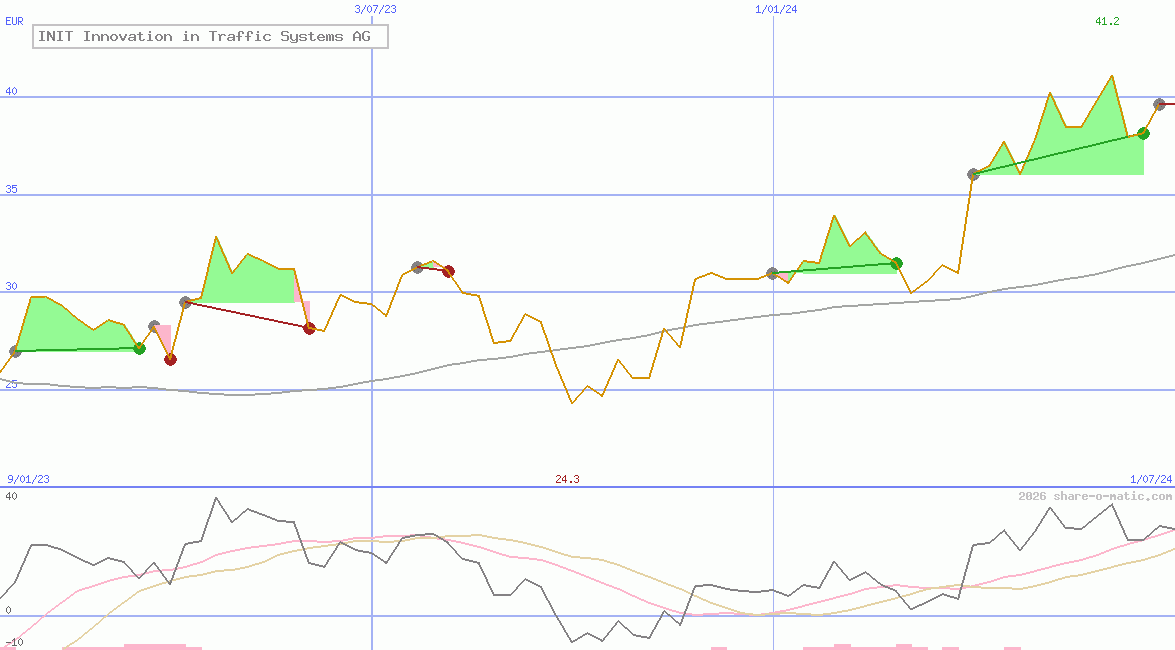Click the last grey marker just under 40 EUR
Viewport: 1175px width, 650px height.
click(1159, 104)
